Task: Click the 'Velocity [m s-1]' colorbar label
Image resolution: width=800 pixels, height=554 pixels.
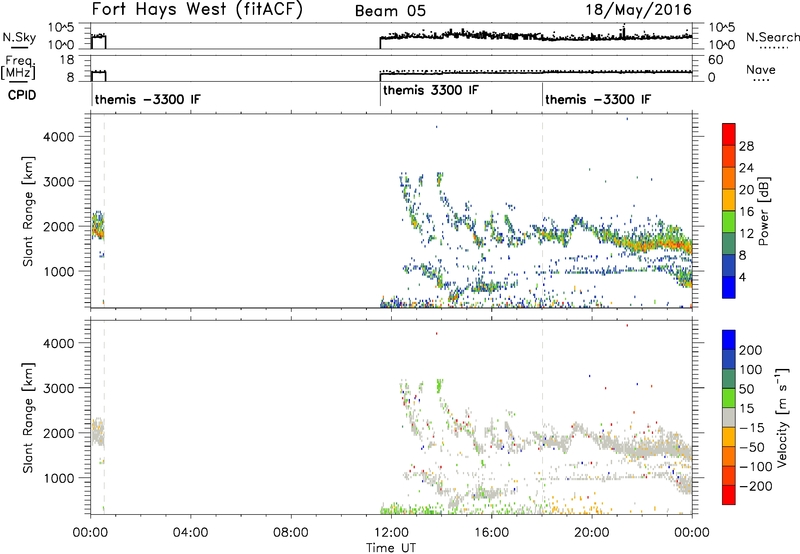Action: [x=782, y=417]
